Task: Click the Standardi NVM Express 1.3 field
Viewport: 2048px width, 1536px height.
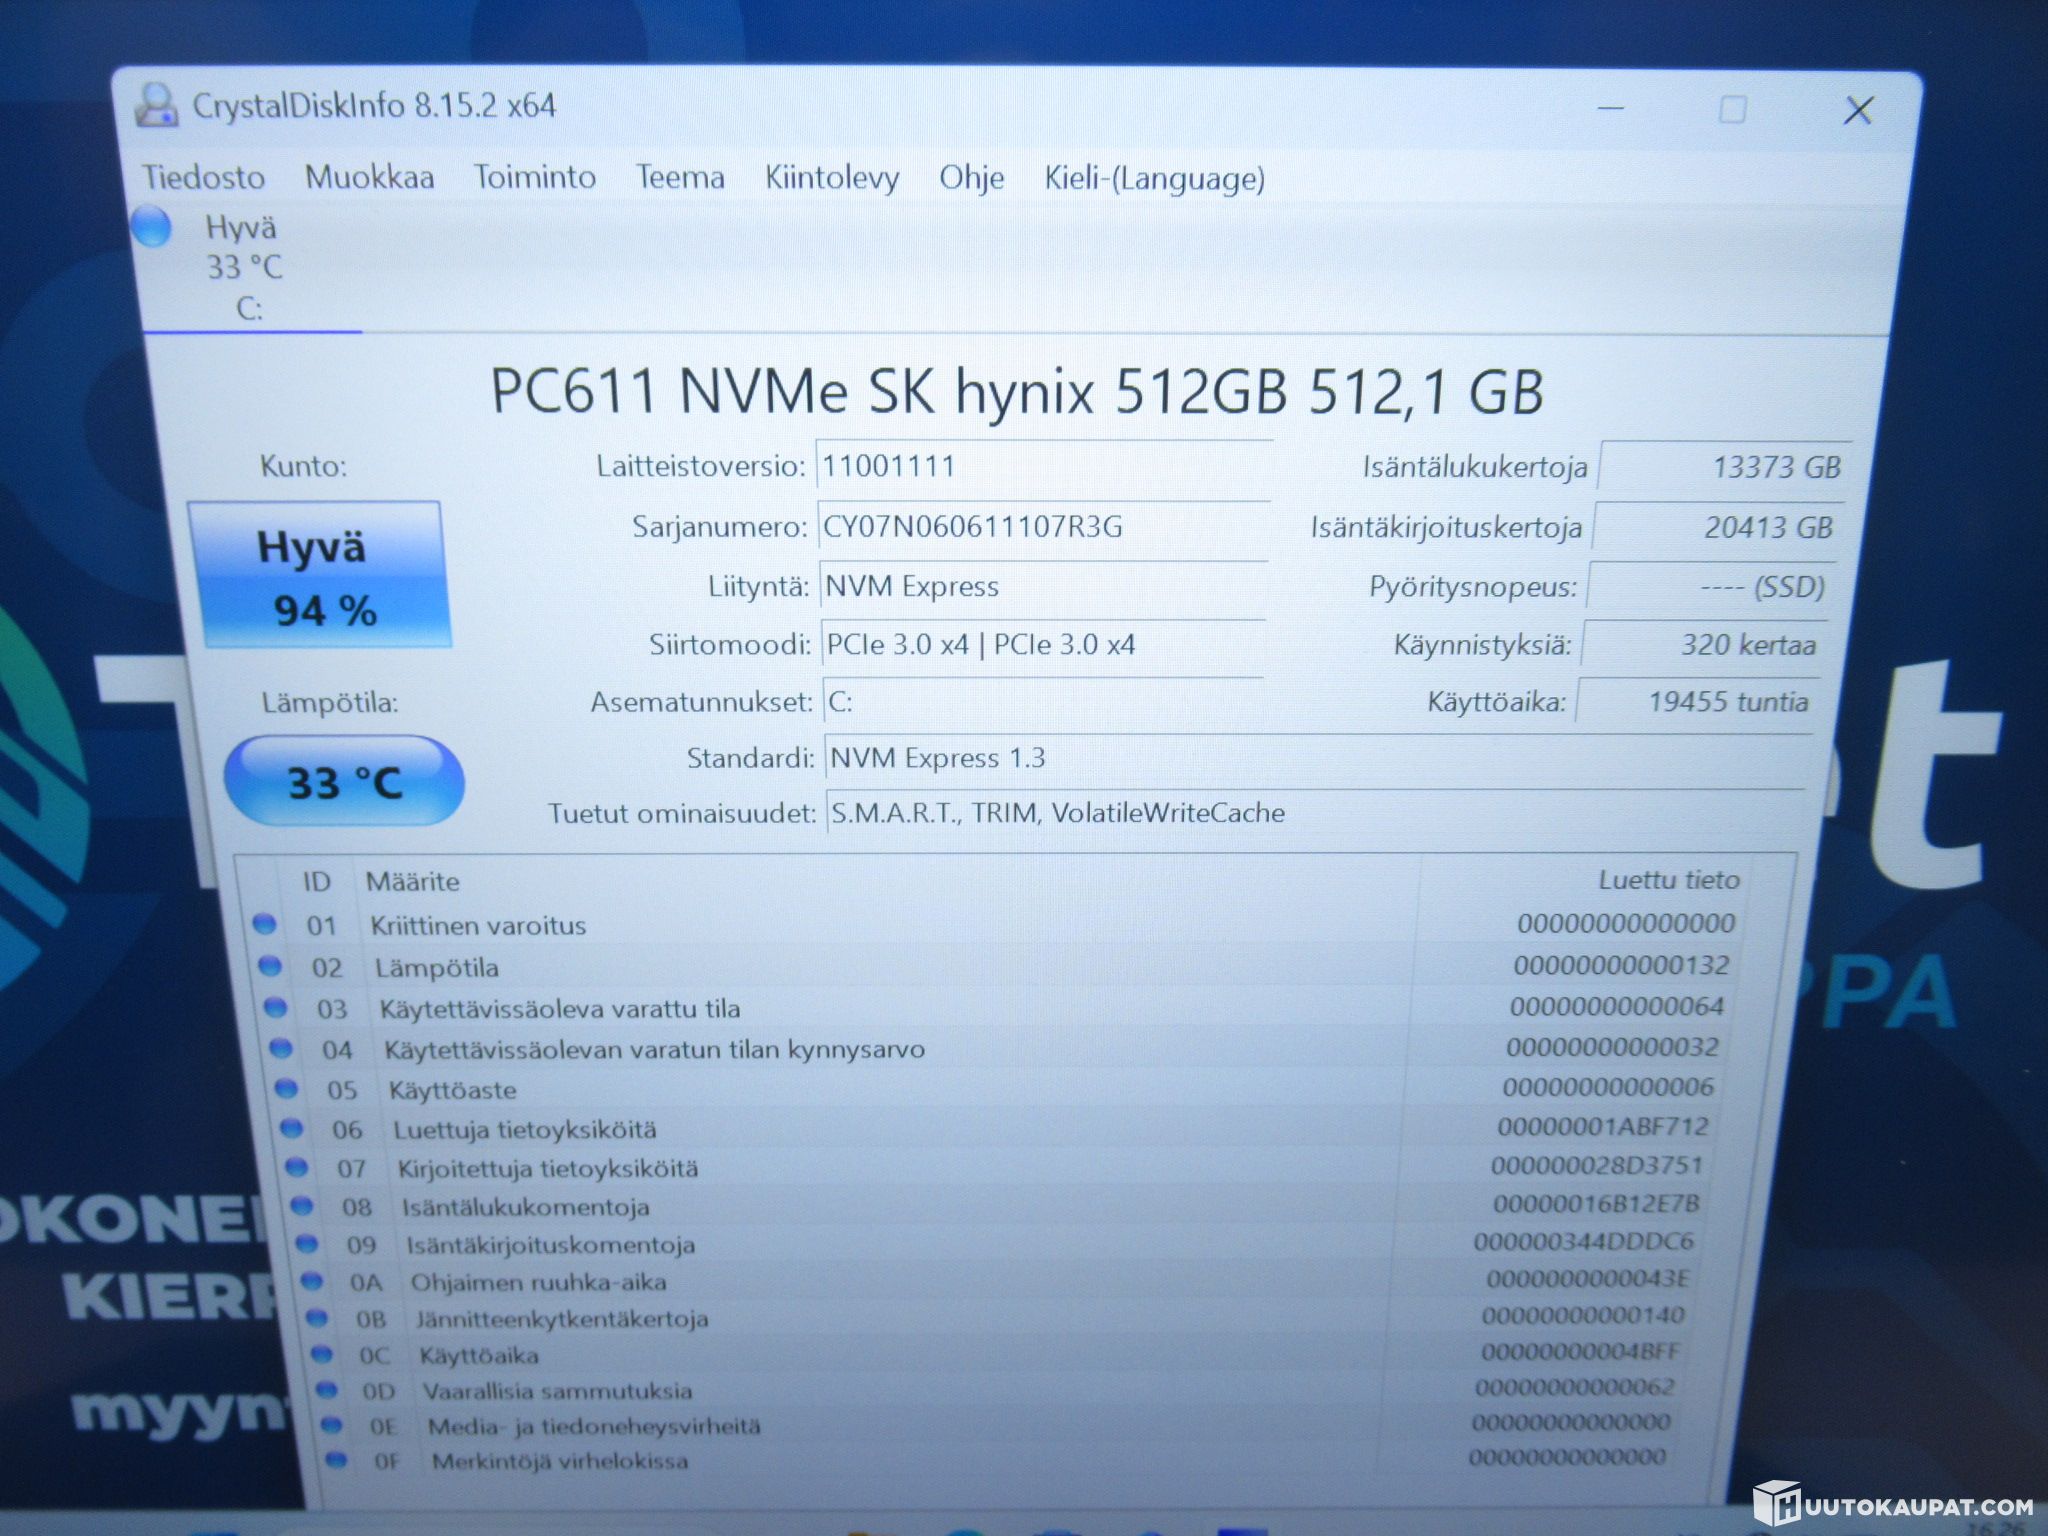Action: 1318,758
